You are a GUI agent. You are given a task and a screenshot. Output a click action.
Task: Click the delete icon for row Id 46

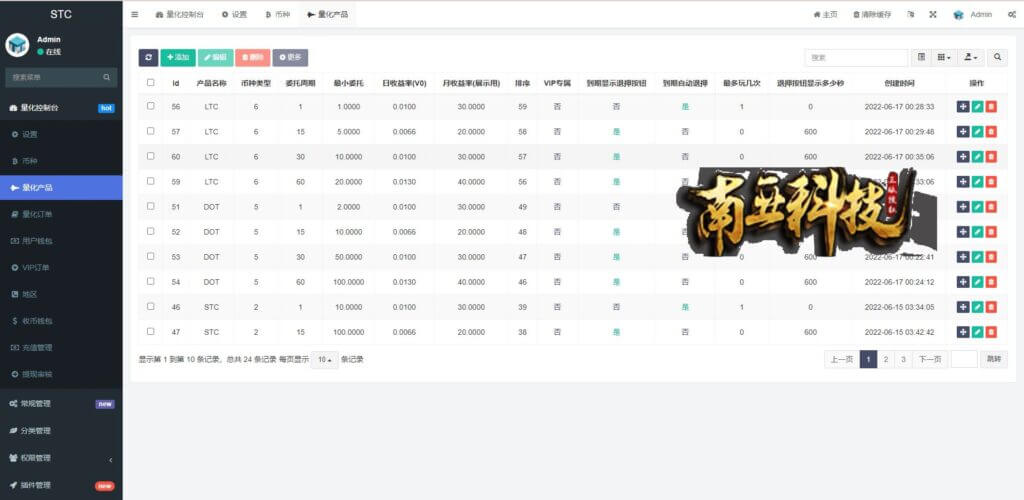point(991,307)
